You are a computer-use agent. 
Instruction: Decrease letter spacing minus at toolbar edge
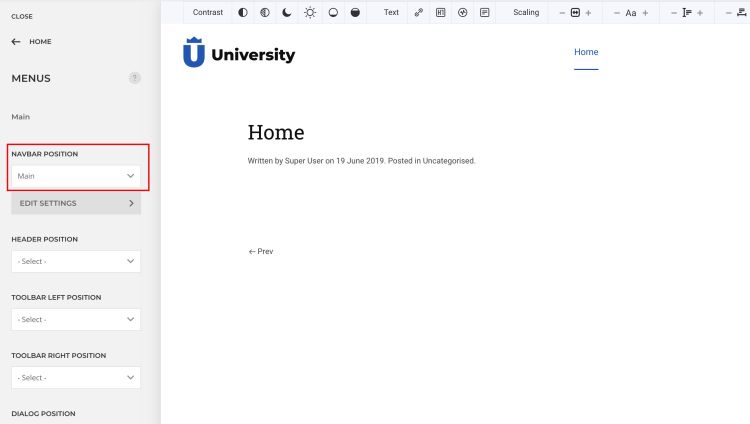728,13
